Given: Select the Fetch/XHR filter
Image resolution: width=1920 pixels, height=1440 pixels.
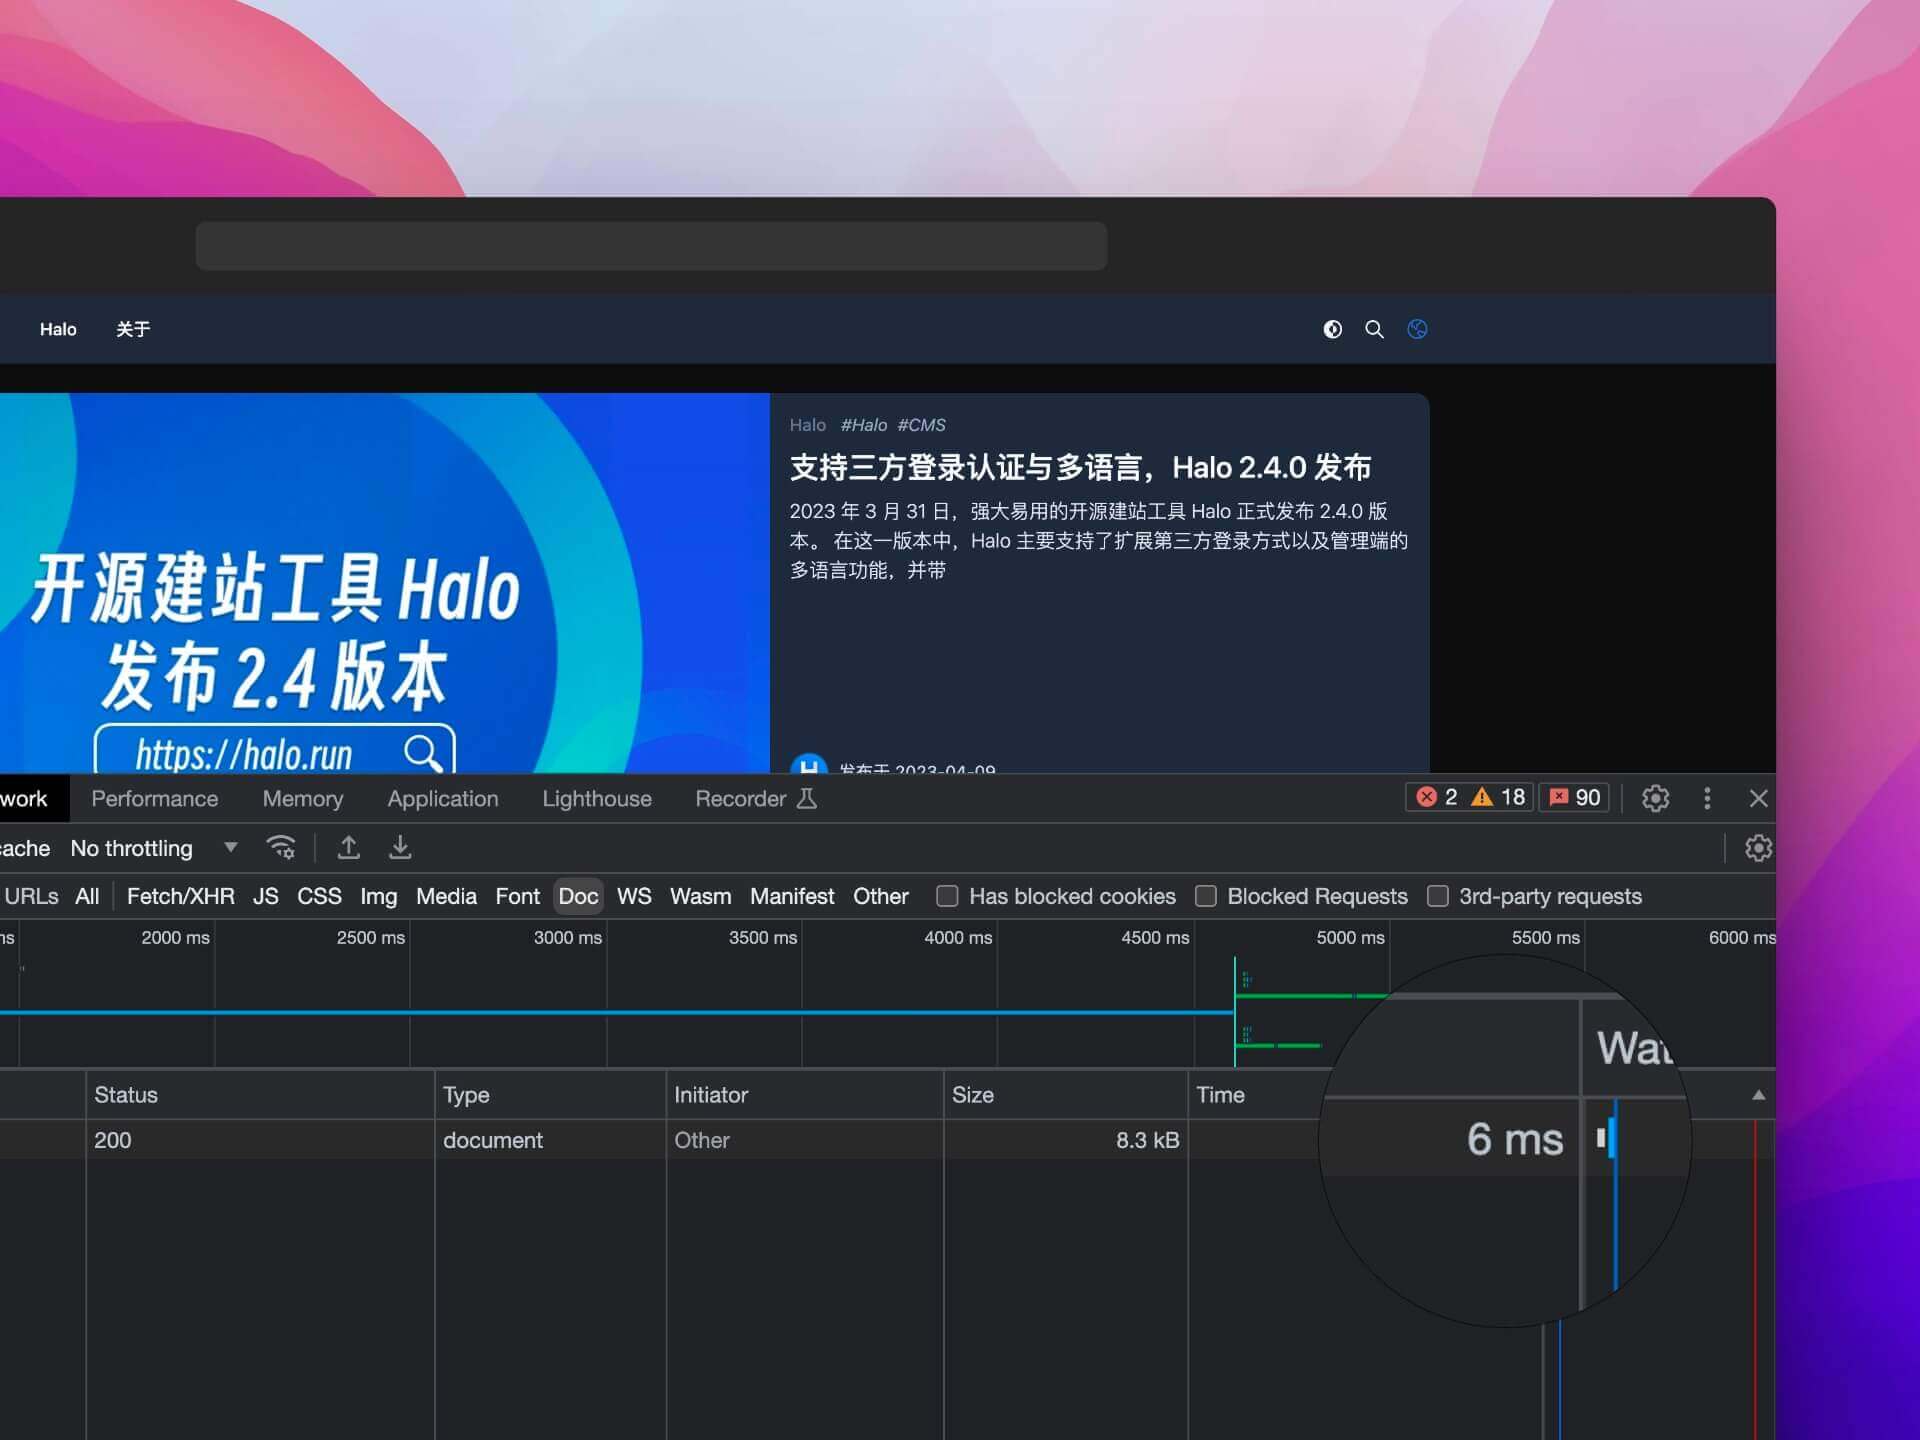Looking at the screenshot, I should 180,896.
